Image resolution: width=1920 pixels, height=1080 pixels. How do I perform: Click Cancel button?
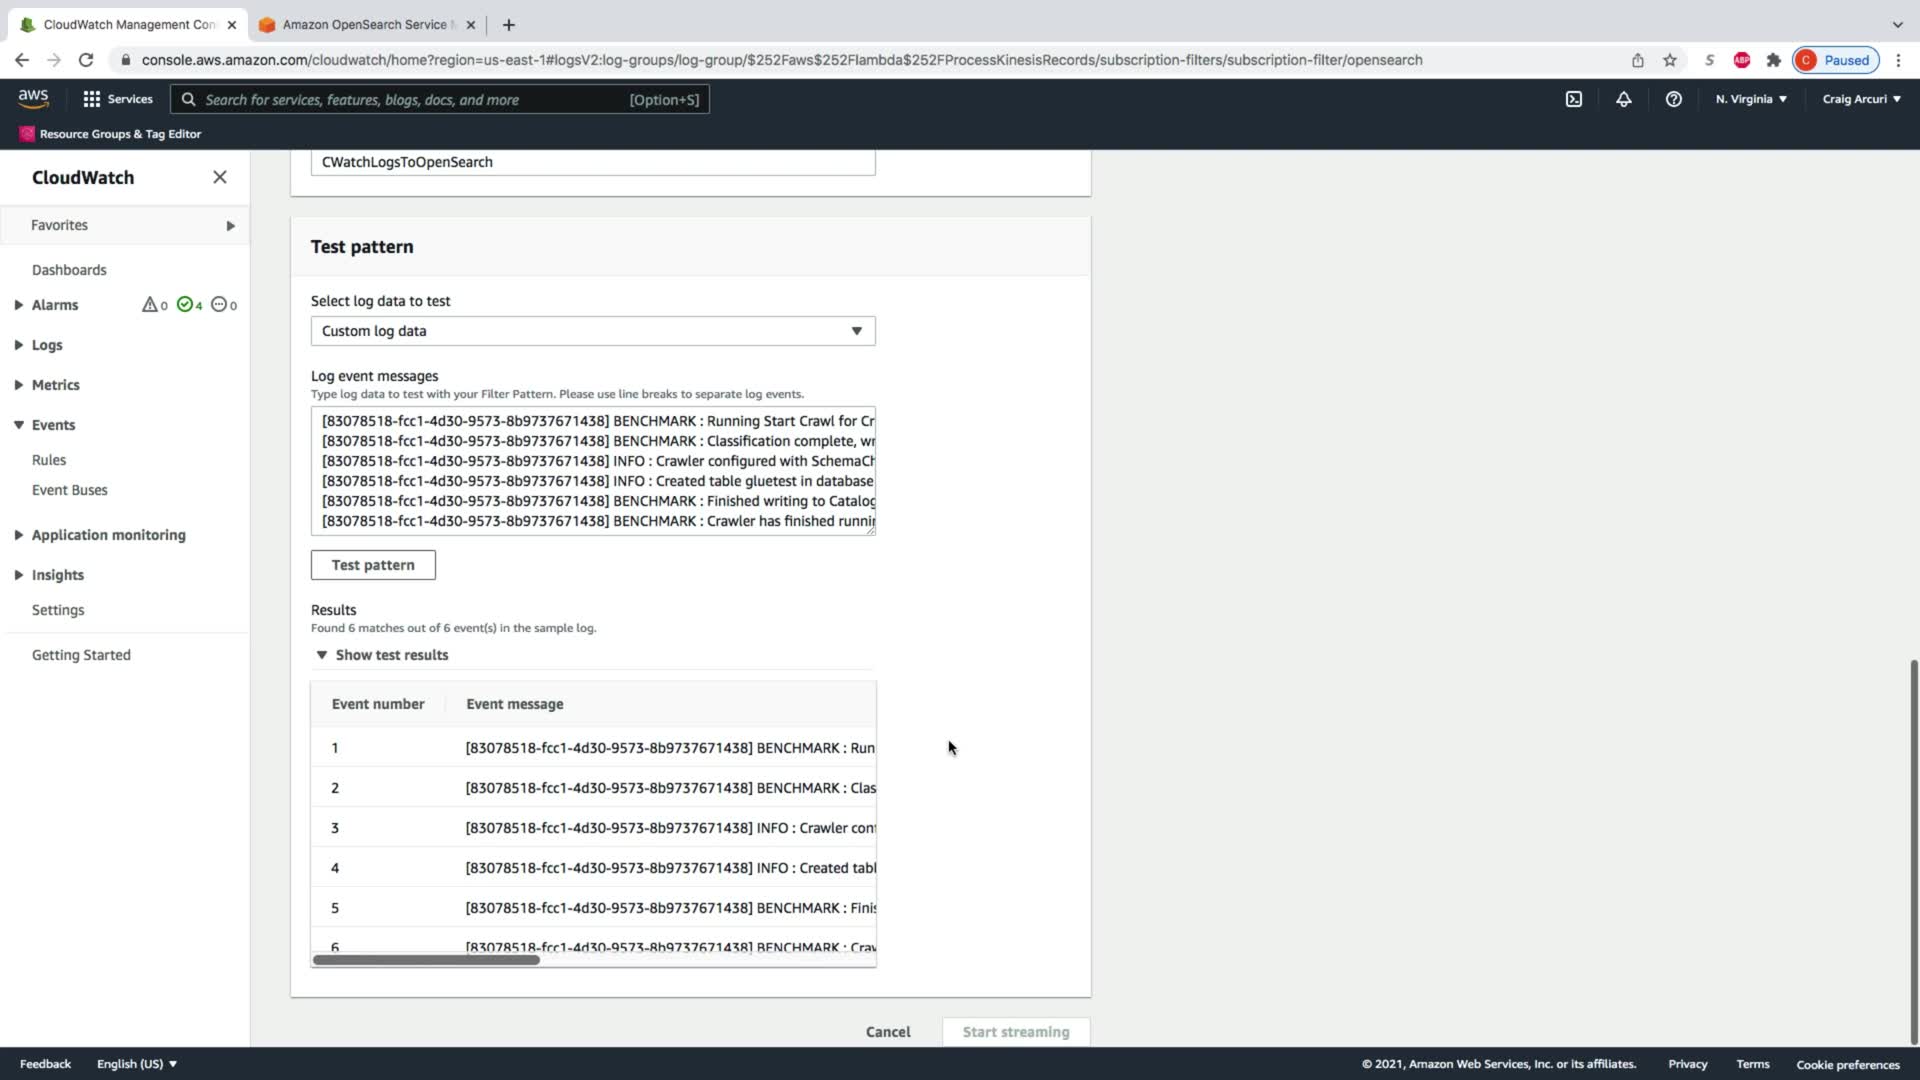coord(887,1032)
